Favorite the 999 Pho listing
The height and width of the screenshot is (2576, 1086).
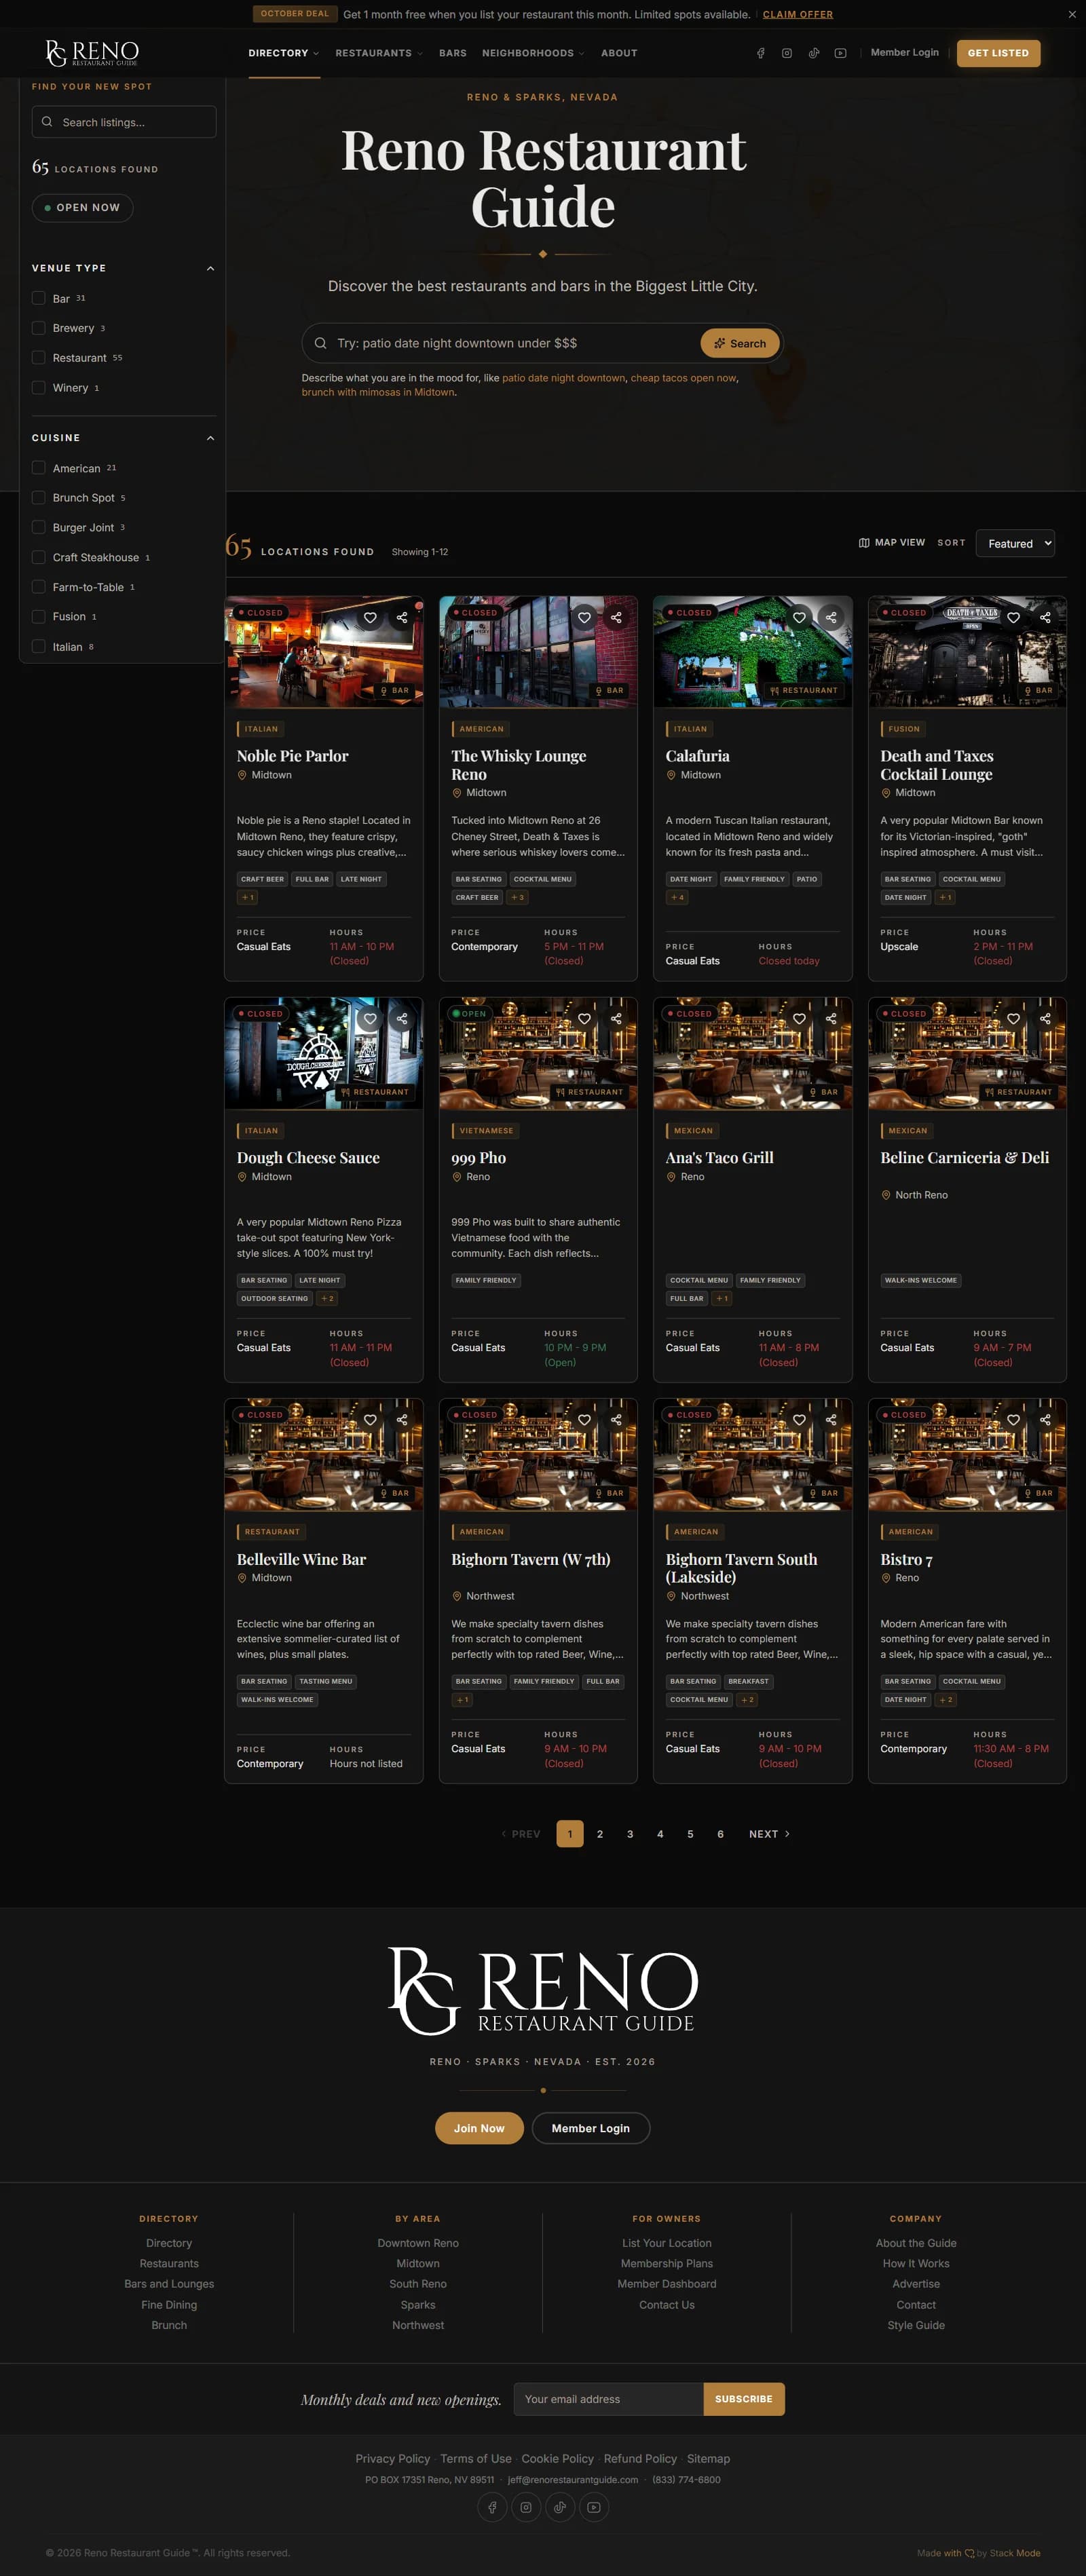tap(584, 1019)
